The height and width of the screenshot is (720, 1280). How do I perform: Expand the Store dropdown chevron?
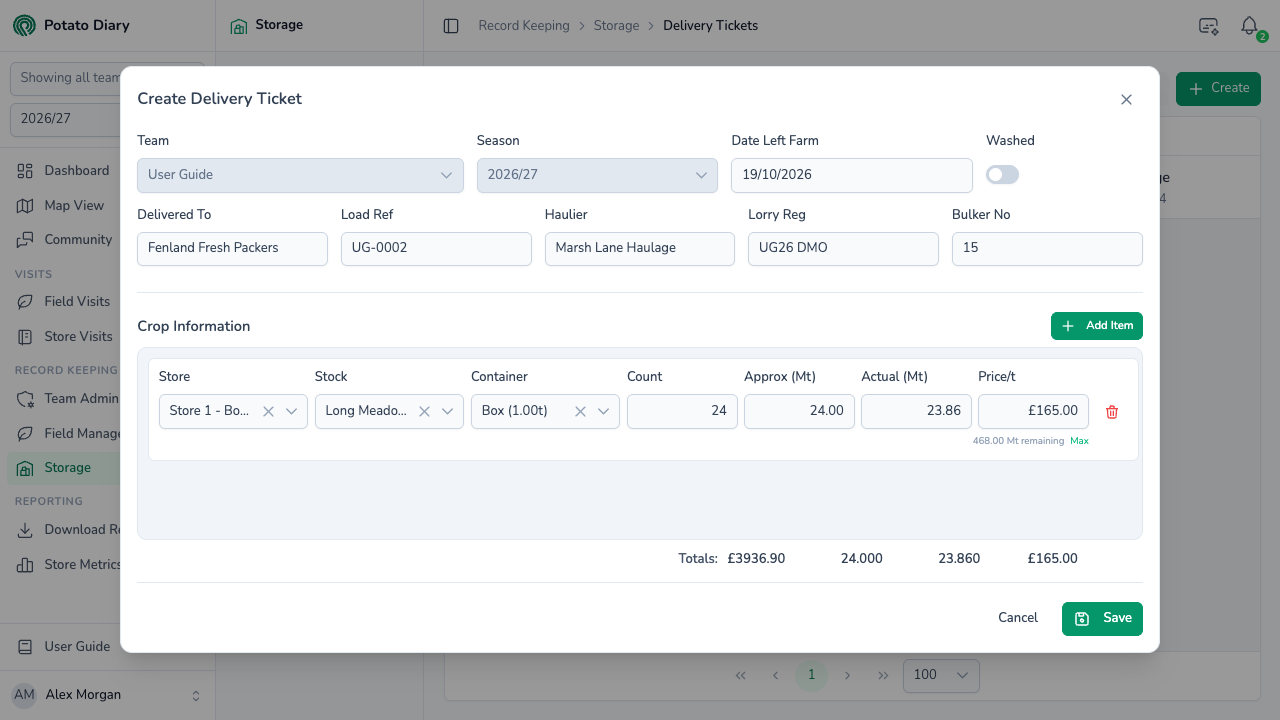(x=292, y=411)
